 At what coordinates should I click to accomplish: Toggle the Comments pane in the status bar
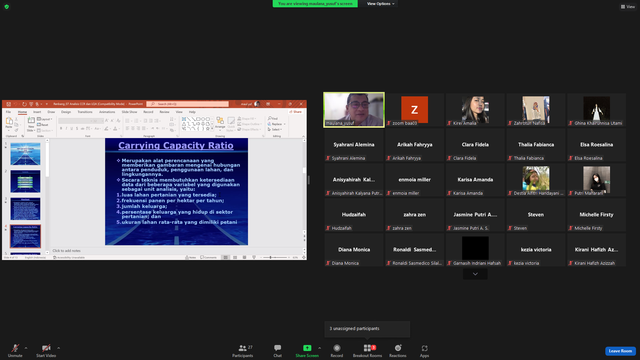(x=209, y=258)
